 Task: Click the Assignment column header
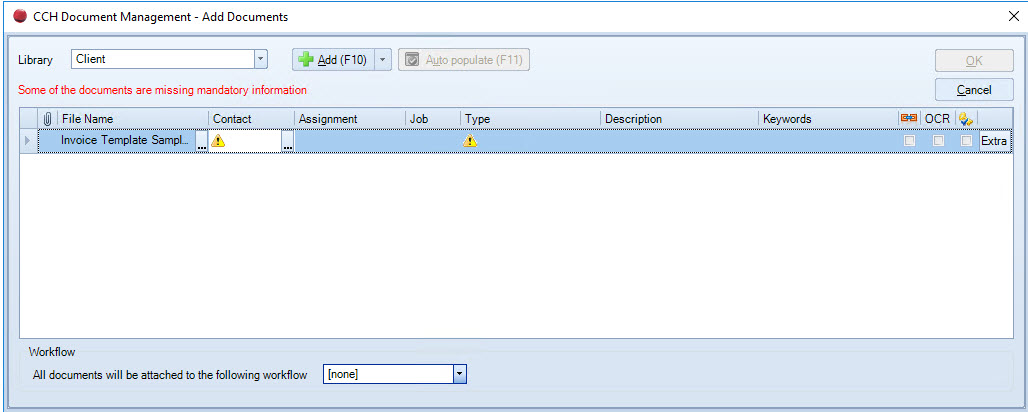click(349, 119)
